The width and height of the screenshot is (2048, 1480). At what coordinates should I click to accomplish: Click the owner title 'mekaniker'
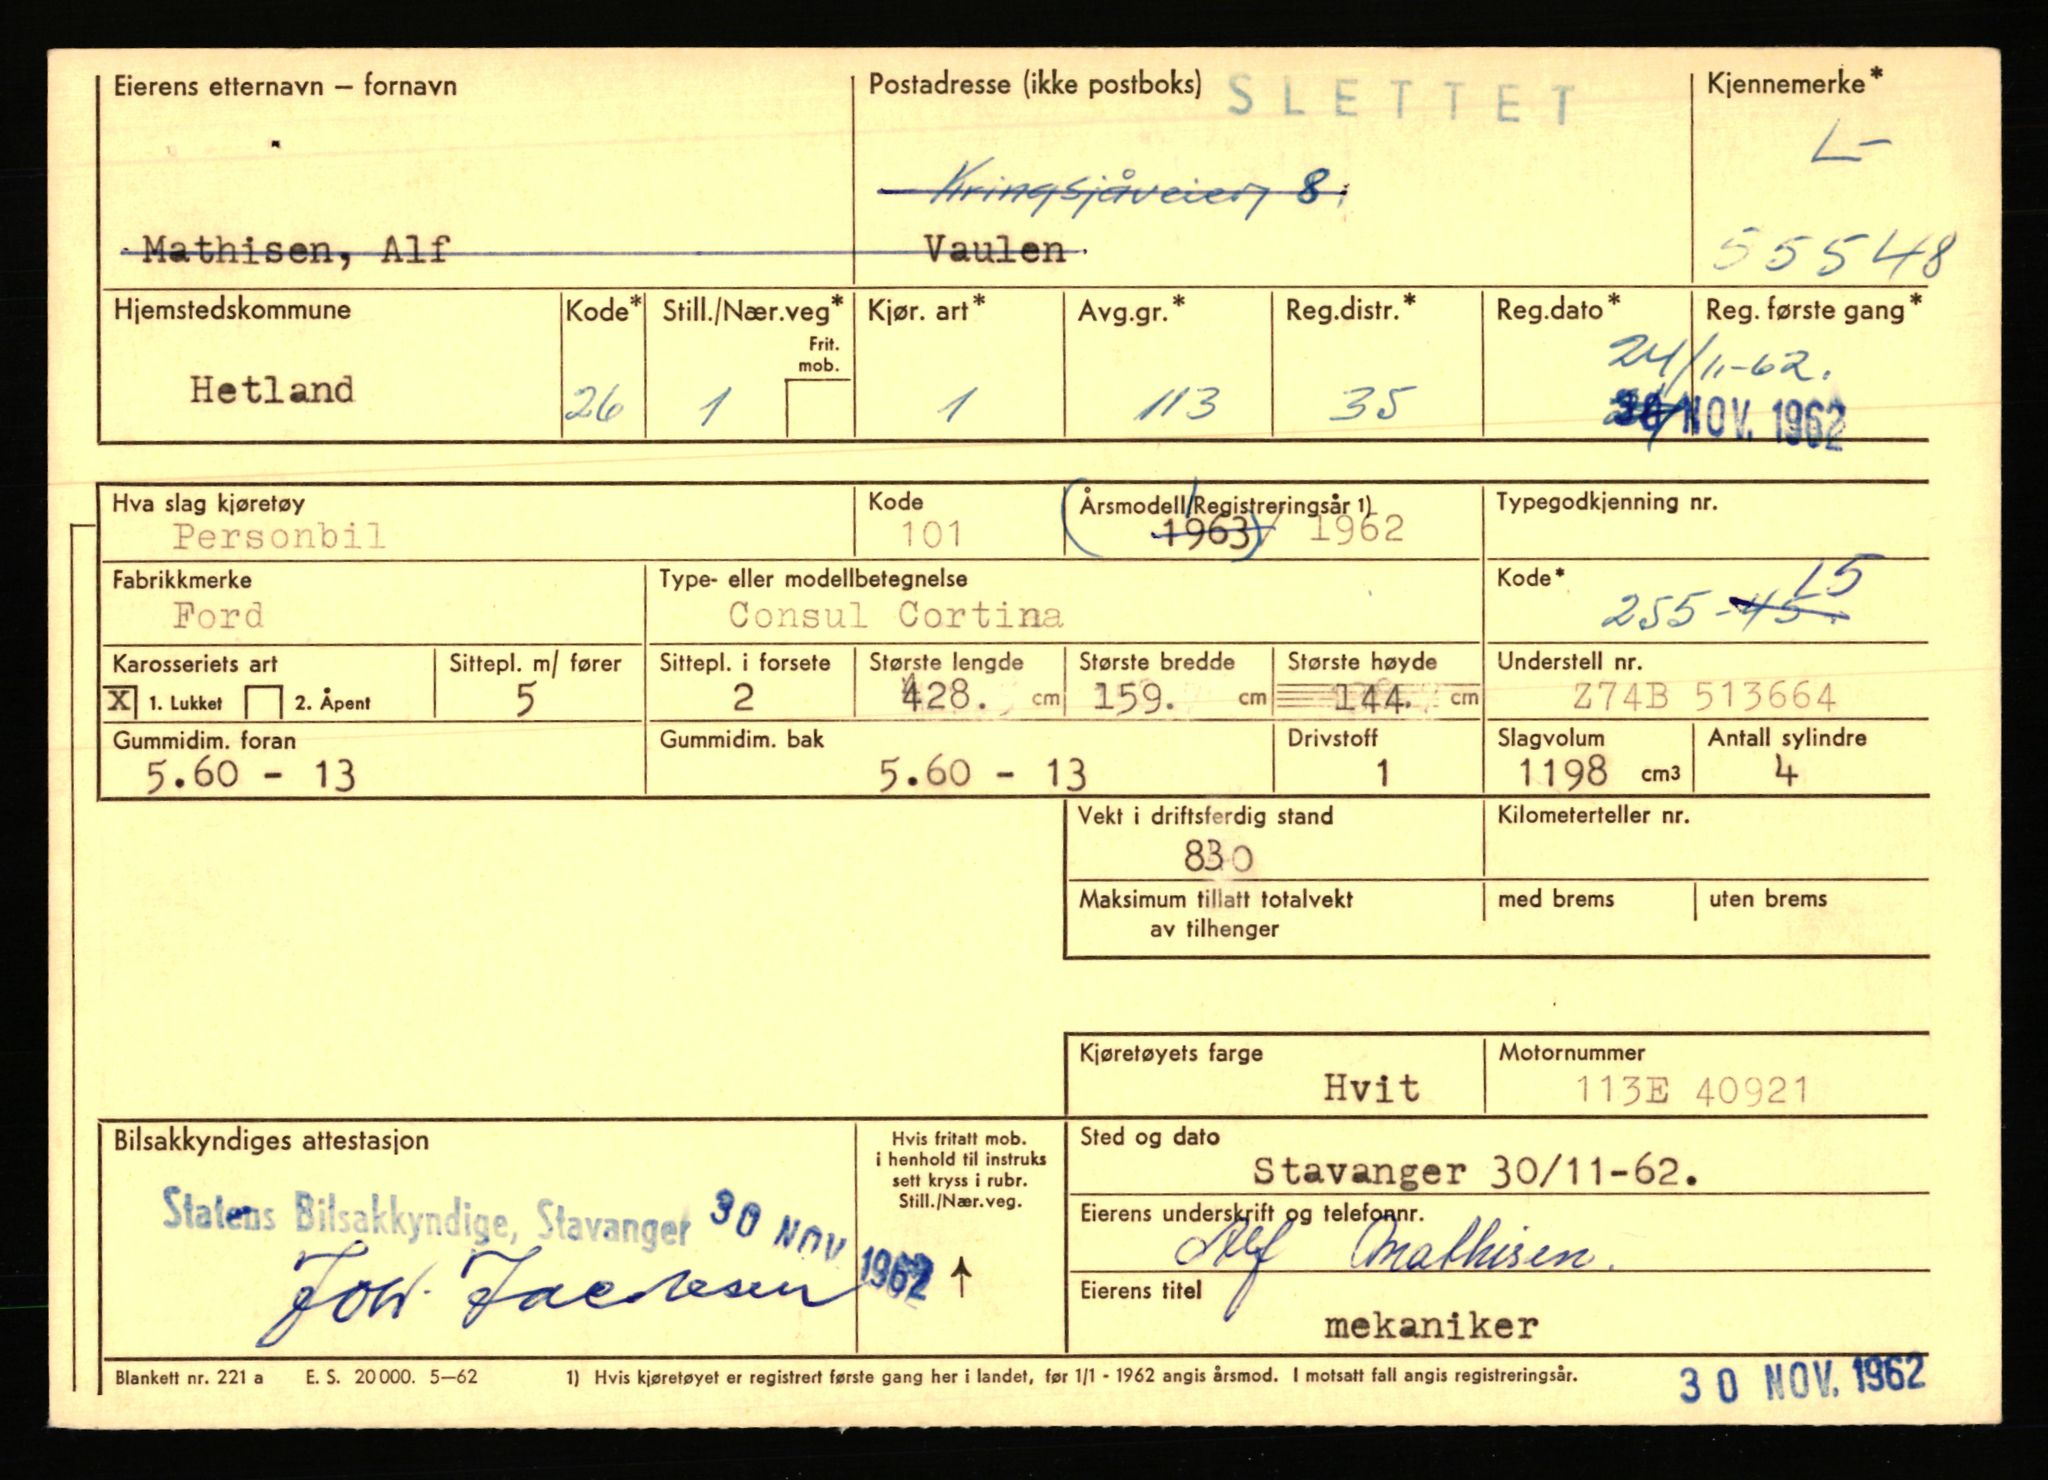pos(1431,1326)
